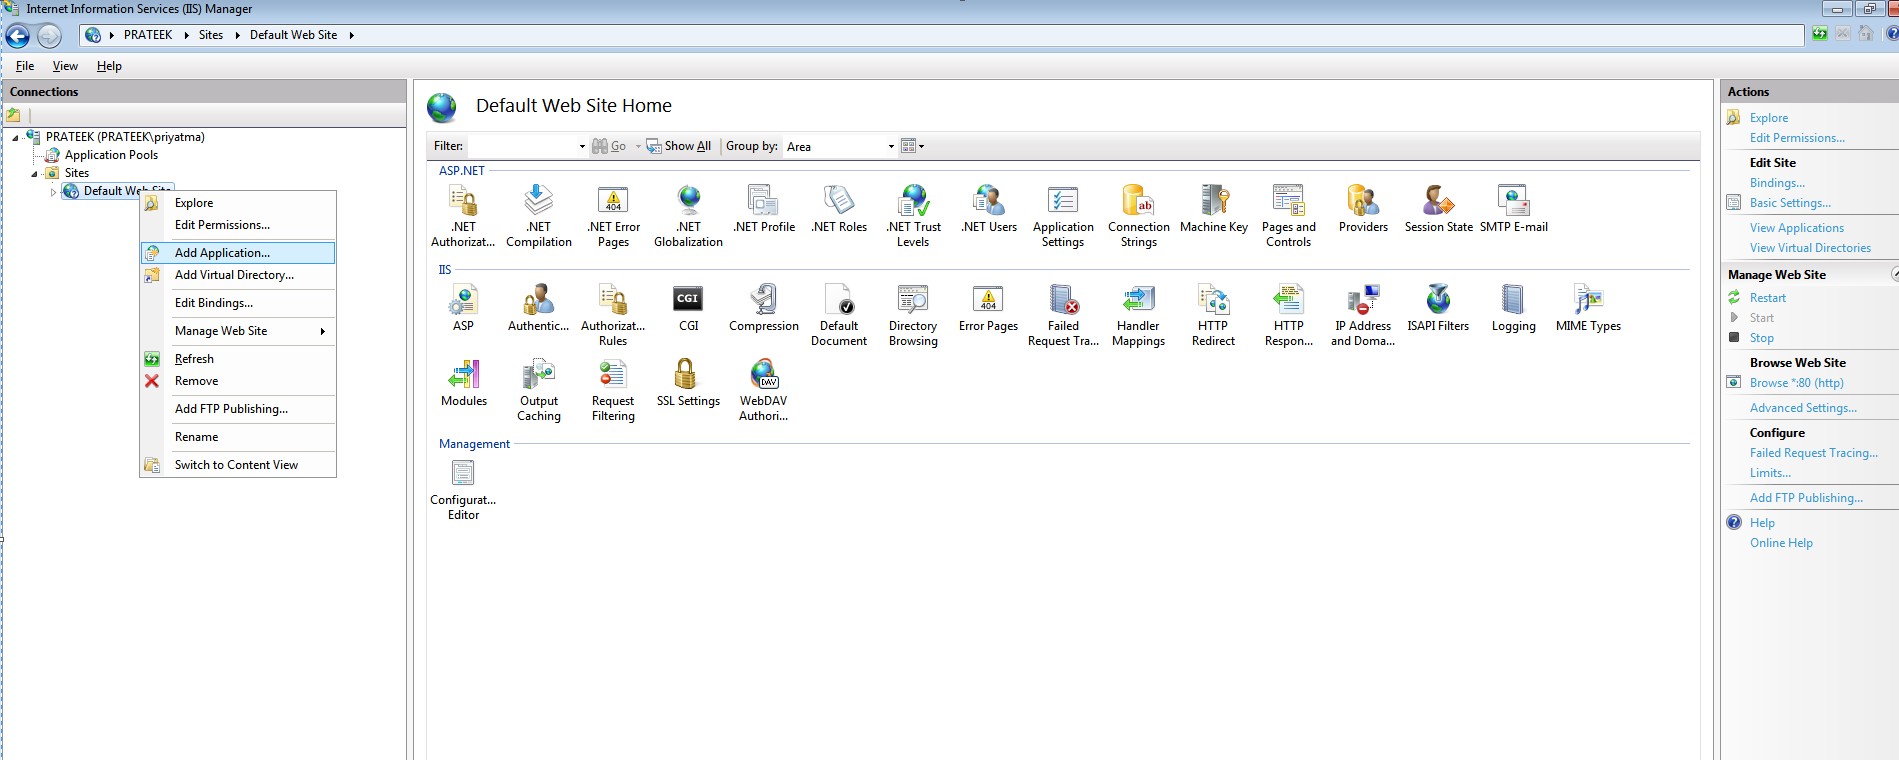Select Application Pools tree item

click(111, 155)
